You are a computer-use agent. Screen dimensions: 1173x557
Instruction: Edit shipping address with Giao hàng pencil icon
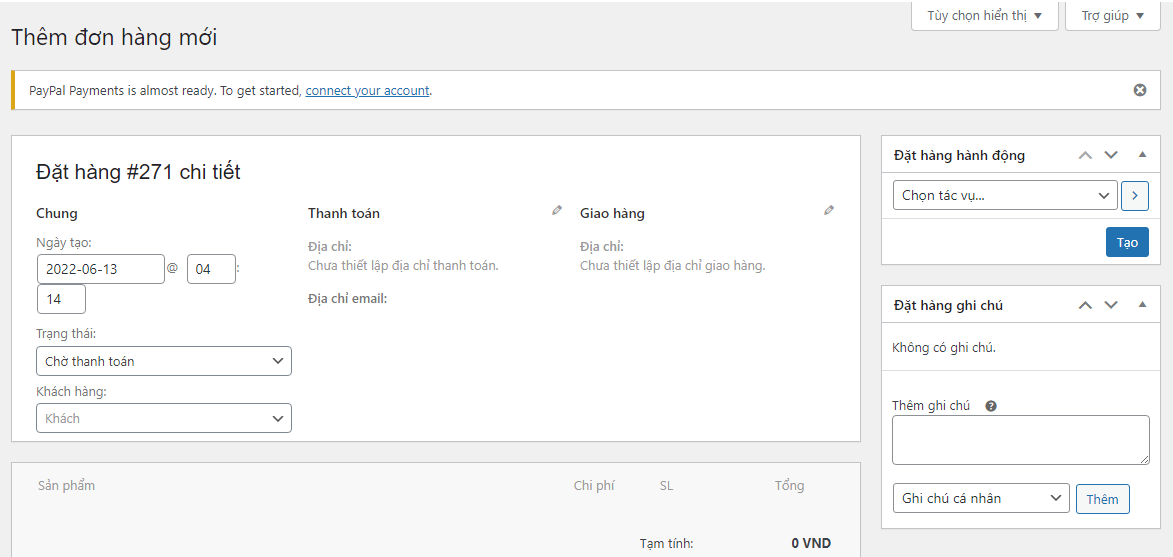829,211
